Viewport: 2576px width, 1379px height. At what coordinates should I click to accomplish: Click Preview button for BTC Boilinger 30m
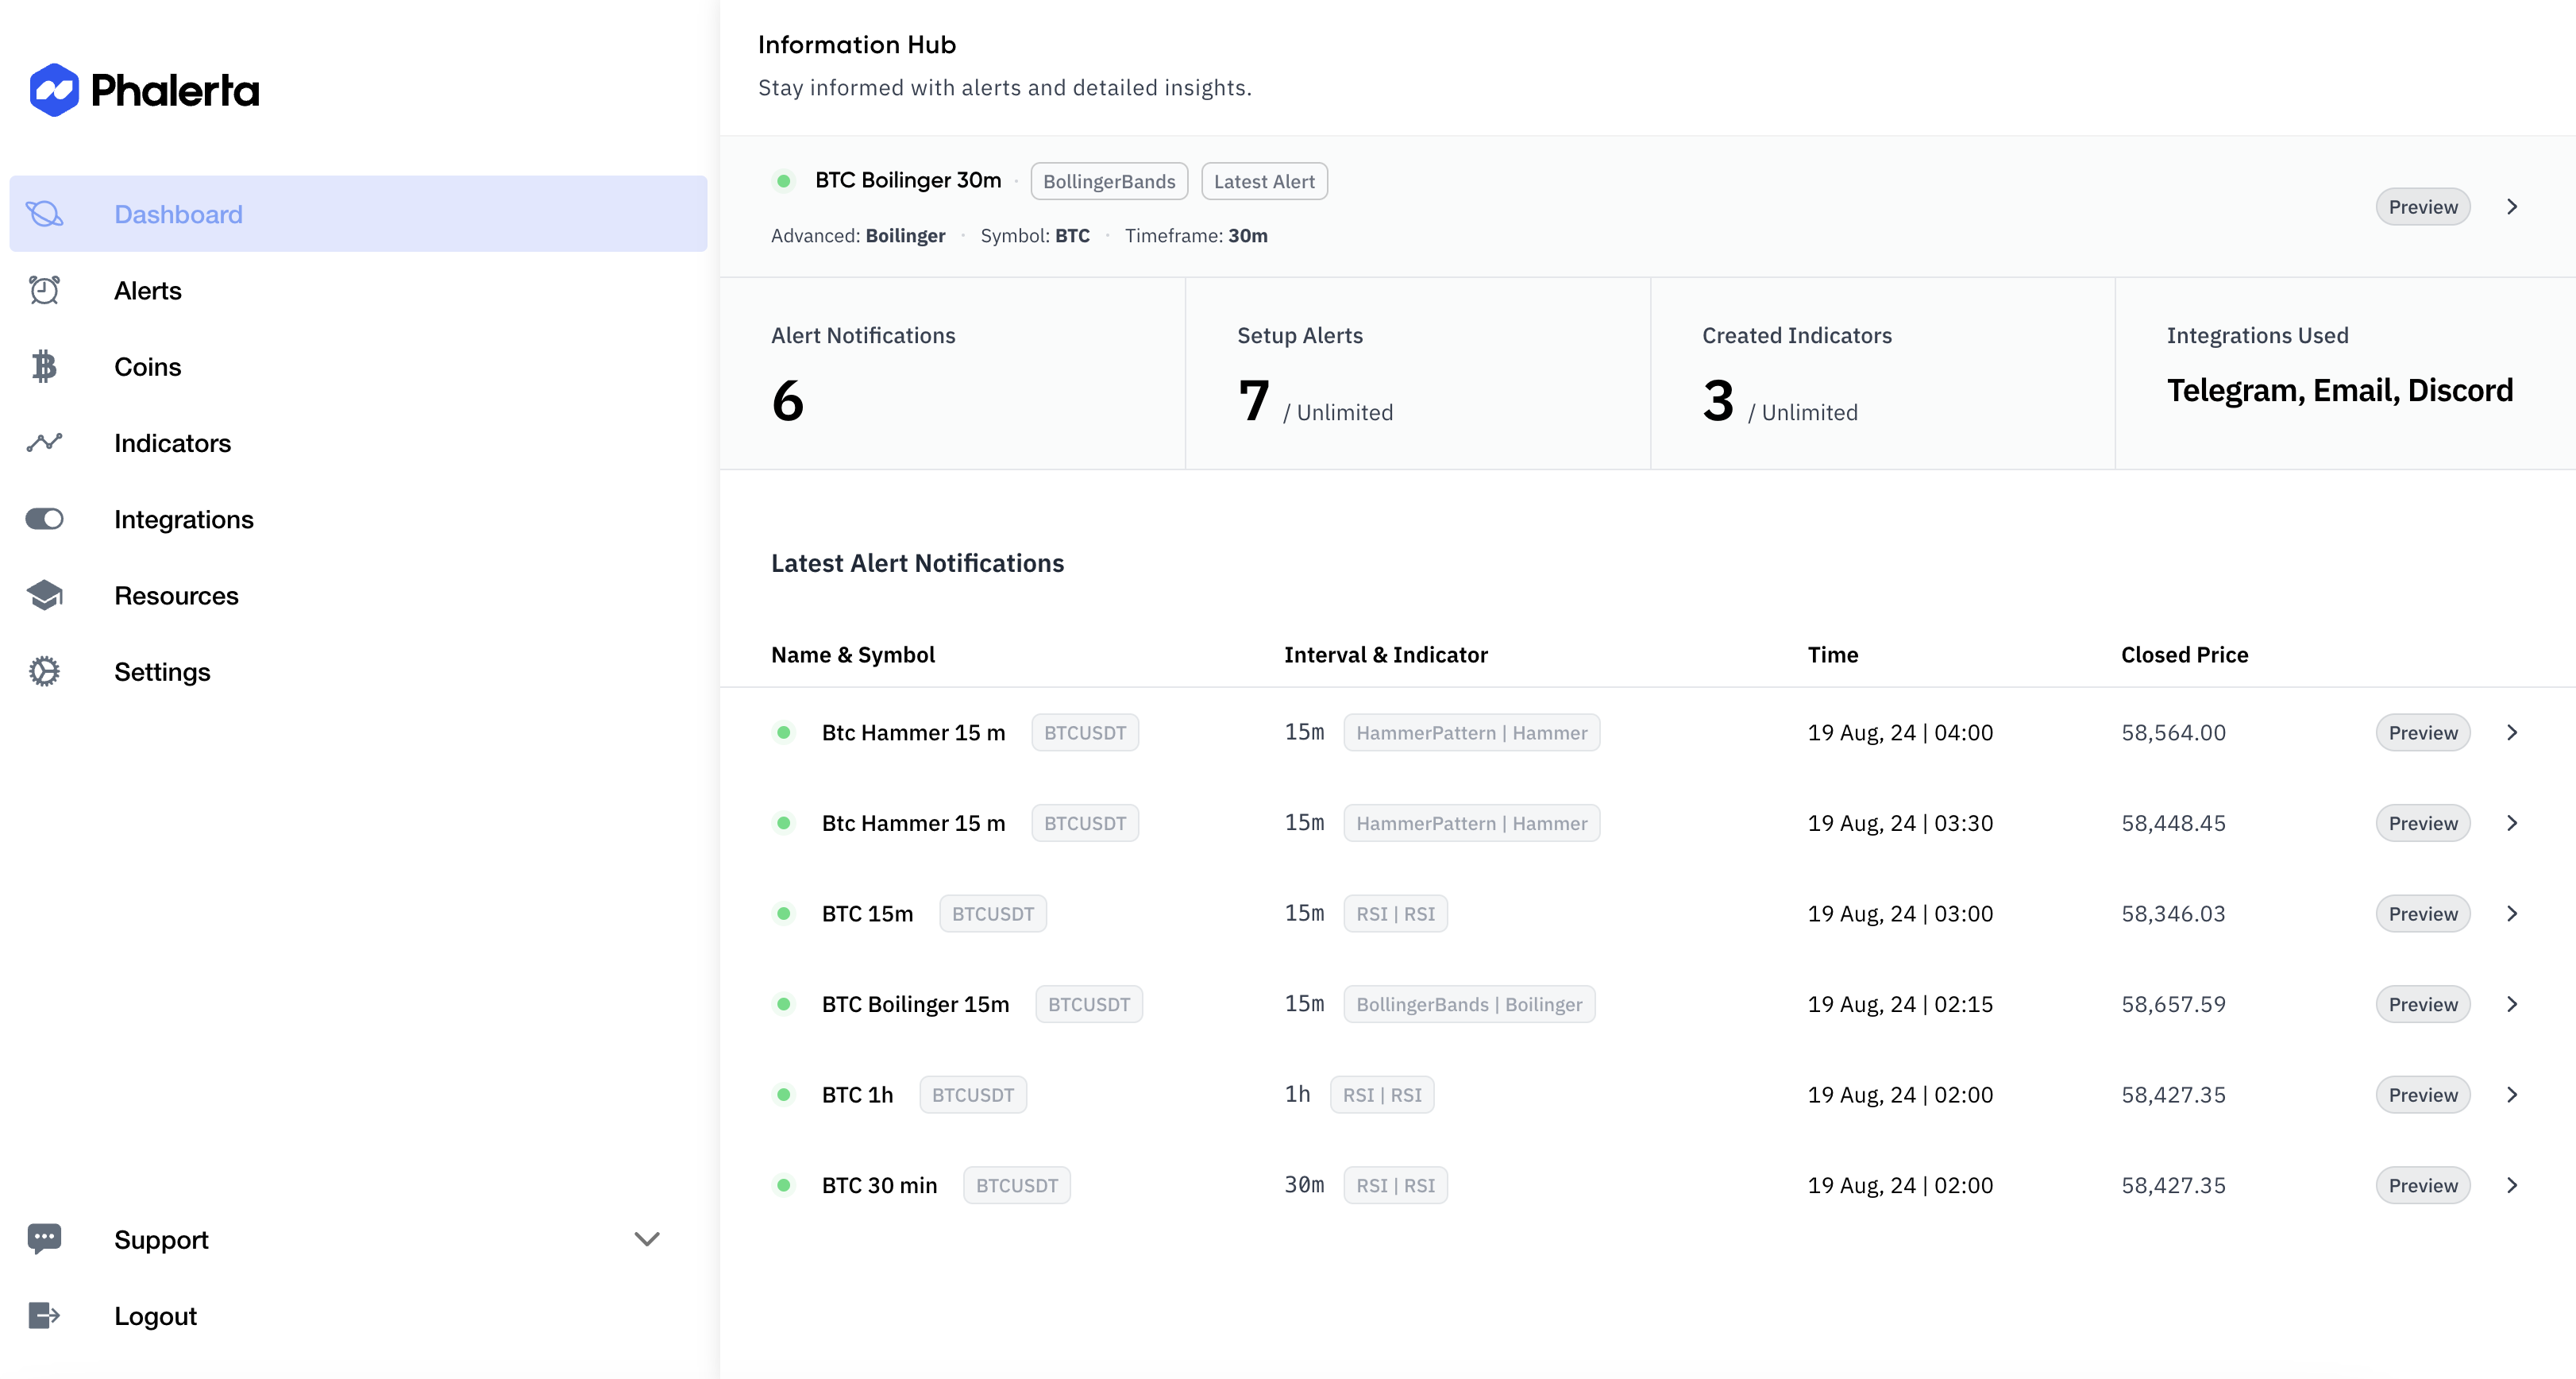[x=2421, y=205]
